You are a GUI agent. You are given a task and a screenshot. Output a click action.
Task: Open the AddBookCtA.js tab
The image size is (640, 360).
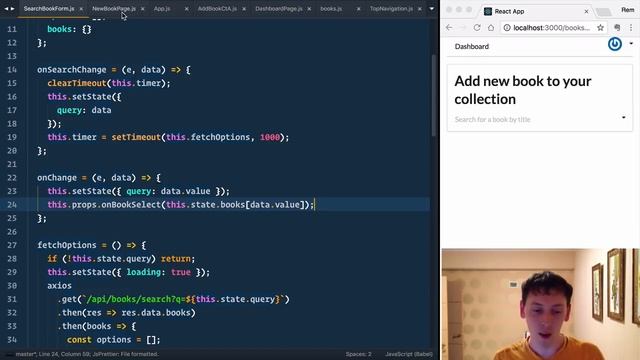pyautogui.click(x=217, y=9)
